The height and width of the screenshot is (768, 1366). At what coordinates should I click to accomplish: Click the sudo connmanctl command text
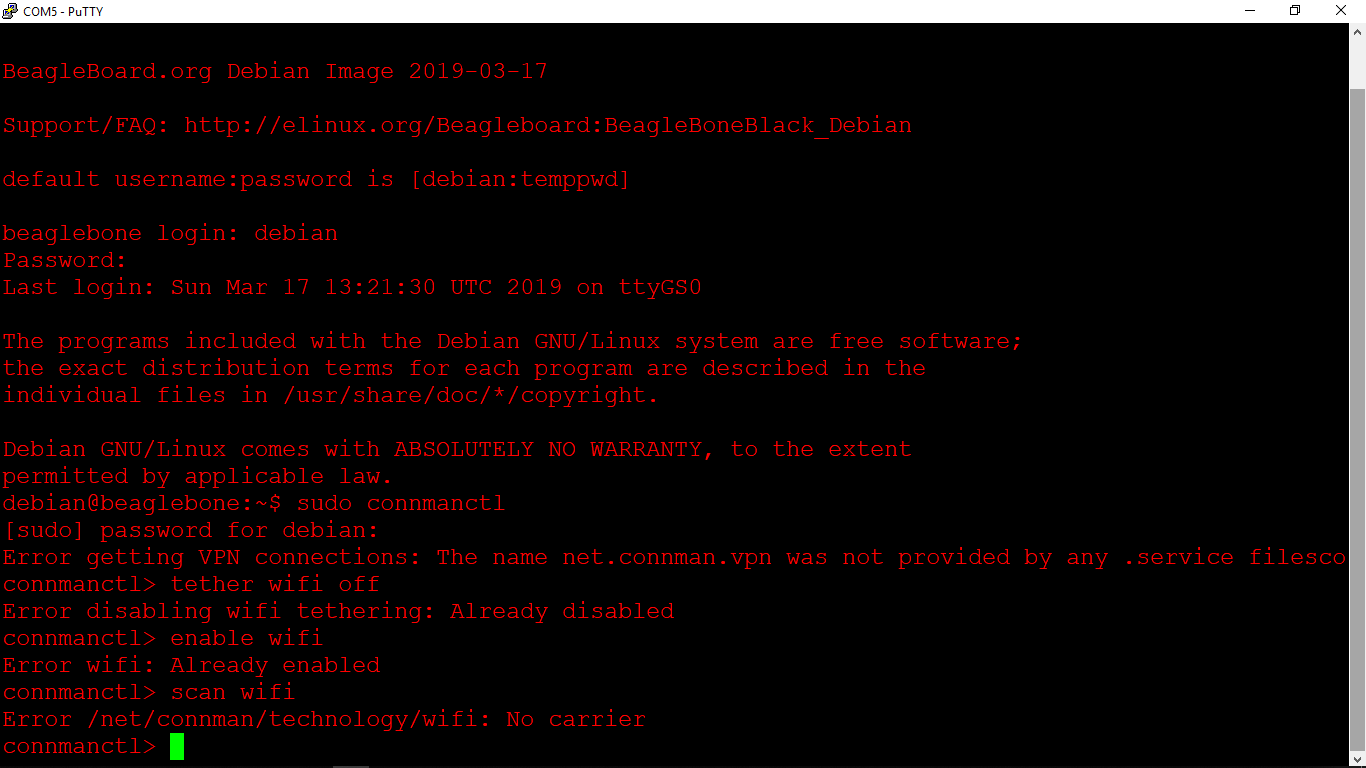(399, 503)
